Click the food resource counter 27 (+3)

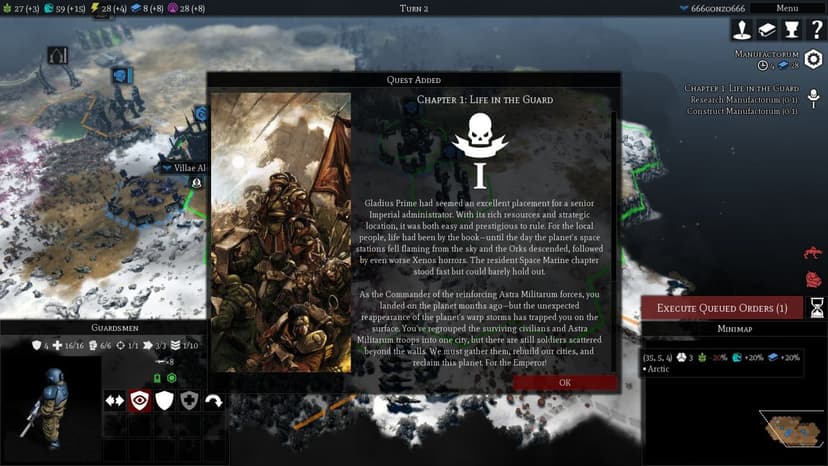pos(21,8)
